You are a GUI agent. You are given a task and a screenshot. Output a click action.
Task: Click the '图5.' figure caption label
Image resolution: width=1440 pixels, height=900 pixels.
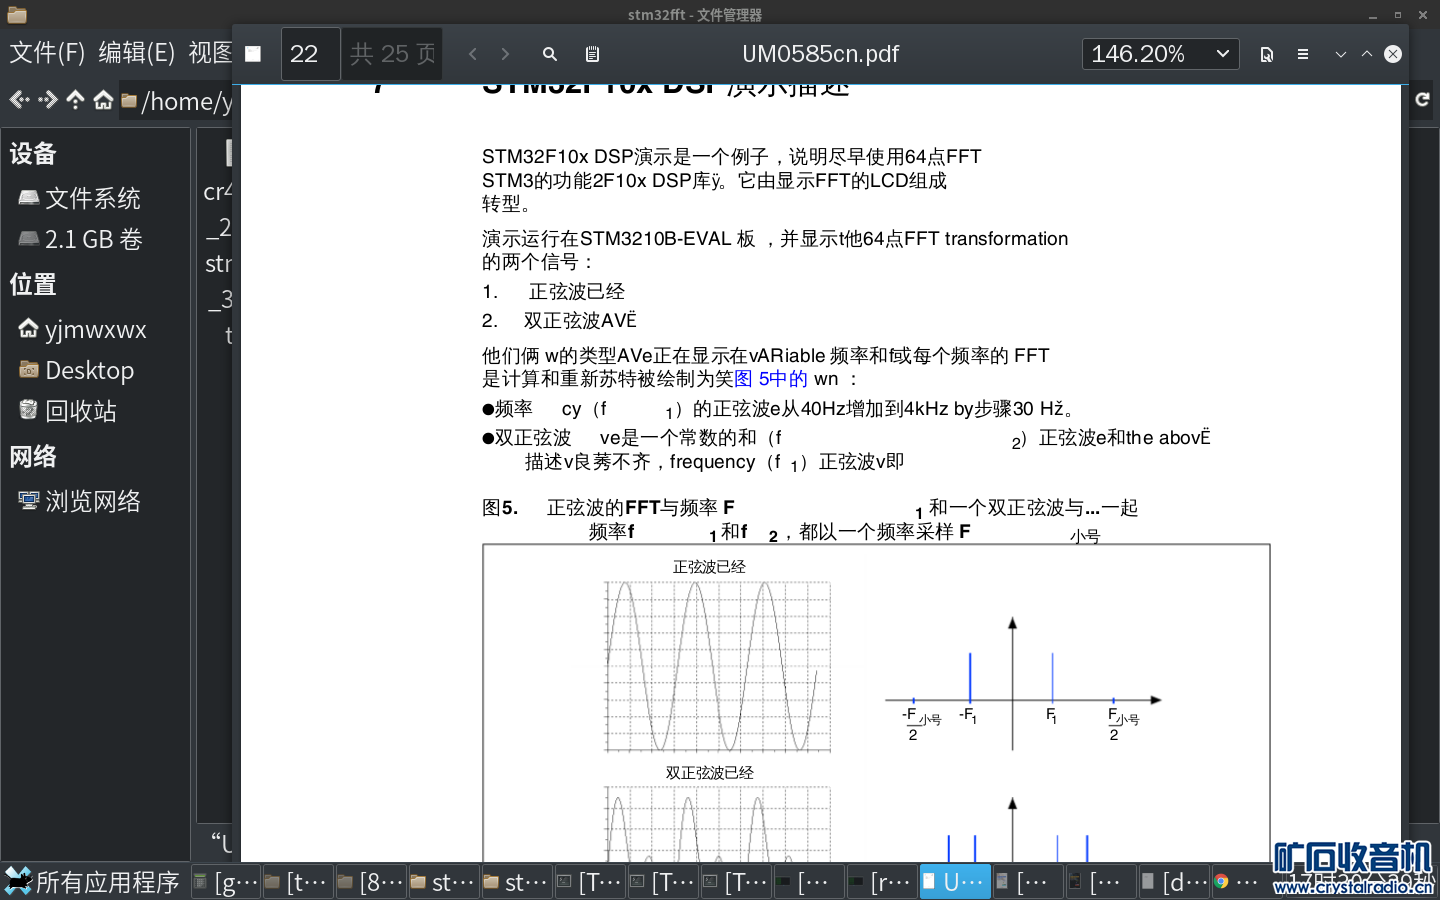click(x=500, y=508)
